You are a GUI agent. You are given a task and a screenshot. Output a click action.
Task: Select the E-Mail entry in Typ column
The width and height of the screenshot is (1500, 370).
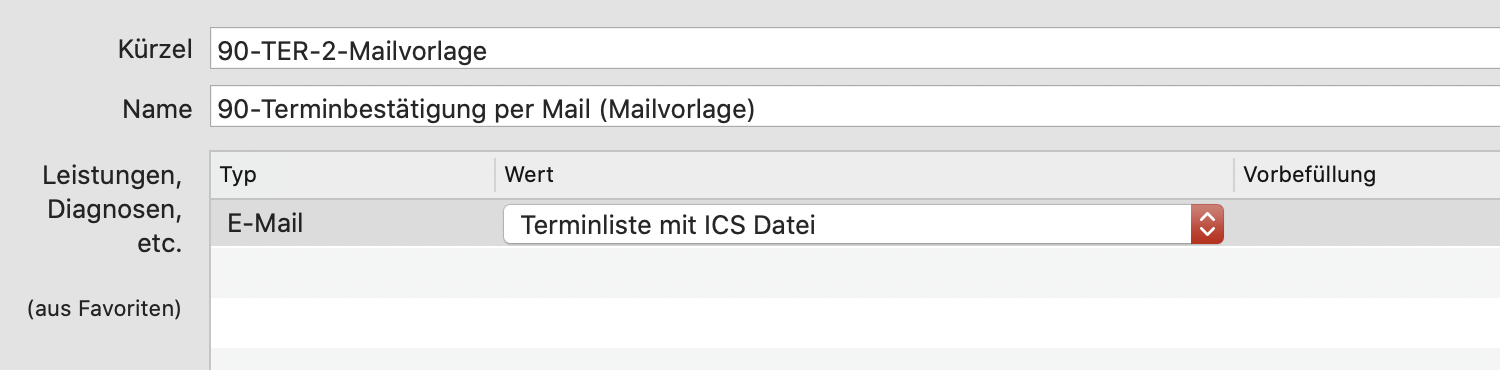tap(265, 224)
